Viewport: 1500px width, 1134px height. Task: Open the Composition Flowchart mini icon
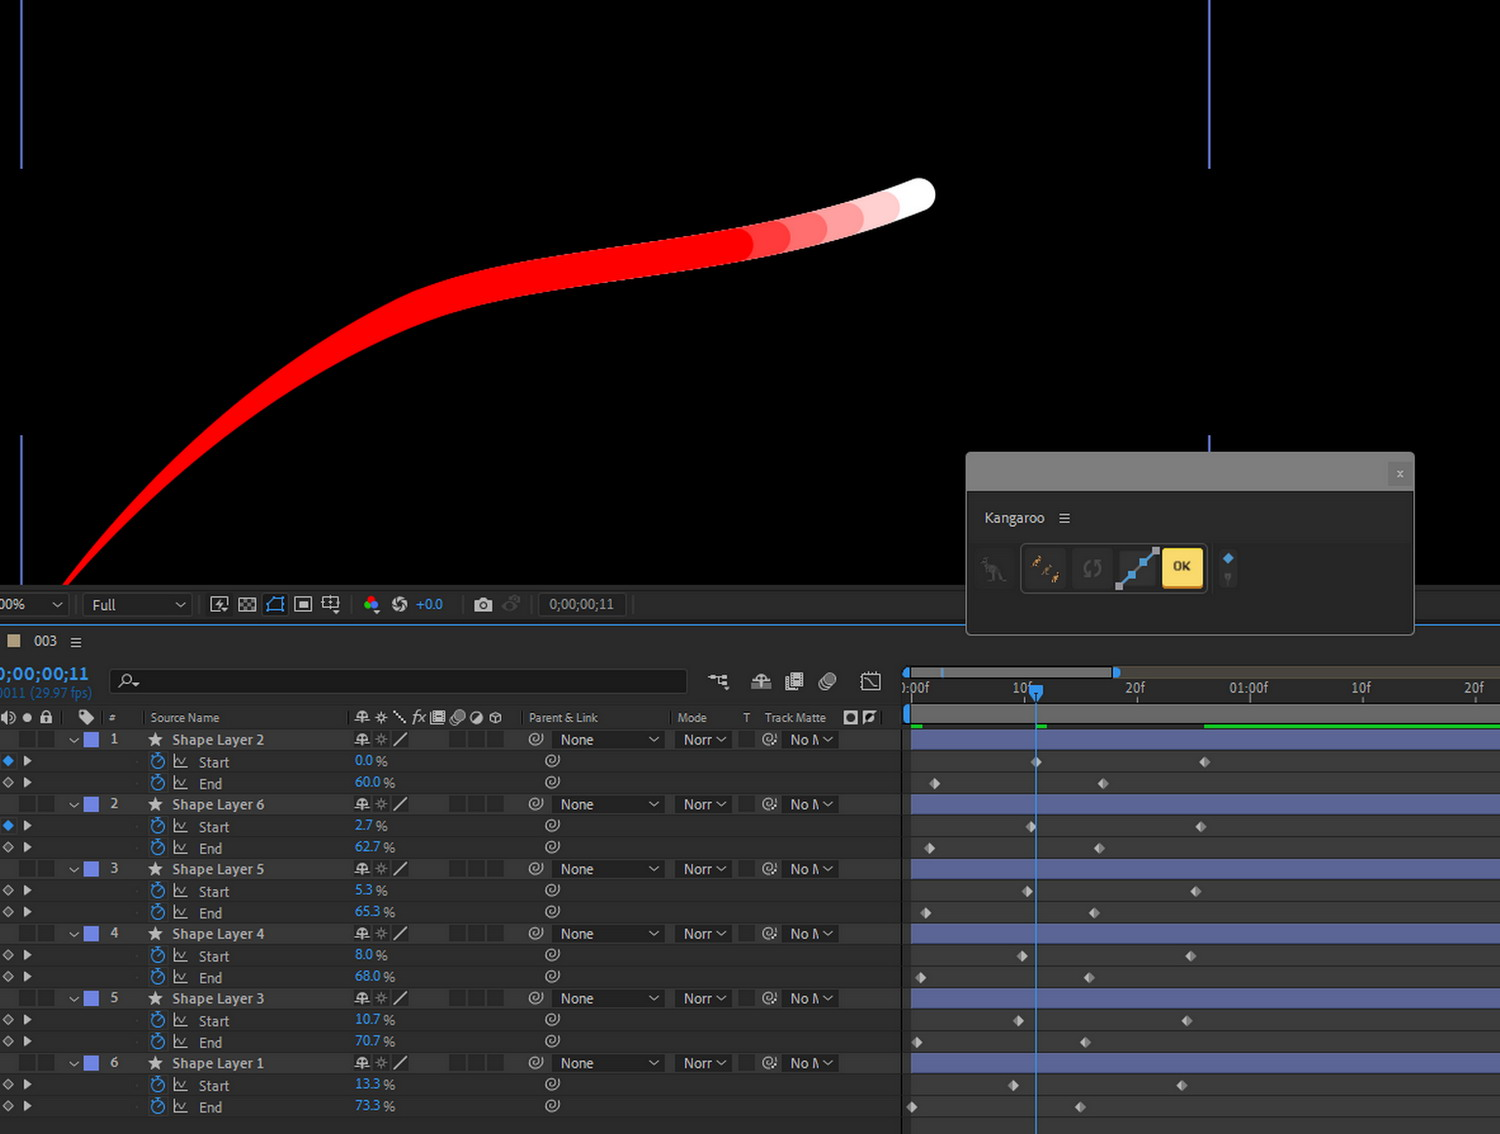tap(718, 681)
